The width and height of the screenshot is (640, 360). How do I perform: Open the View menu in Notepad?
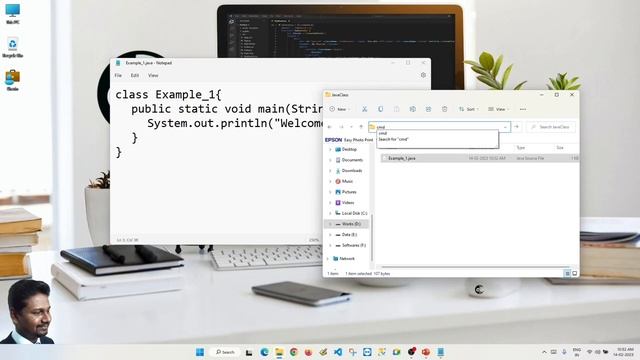click(153, 76)
